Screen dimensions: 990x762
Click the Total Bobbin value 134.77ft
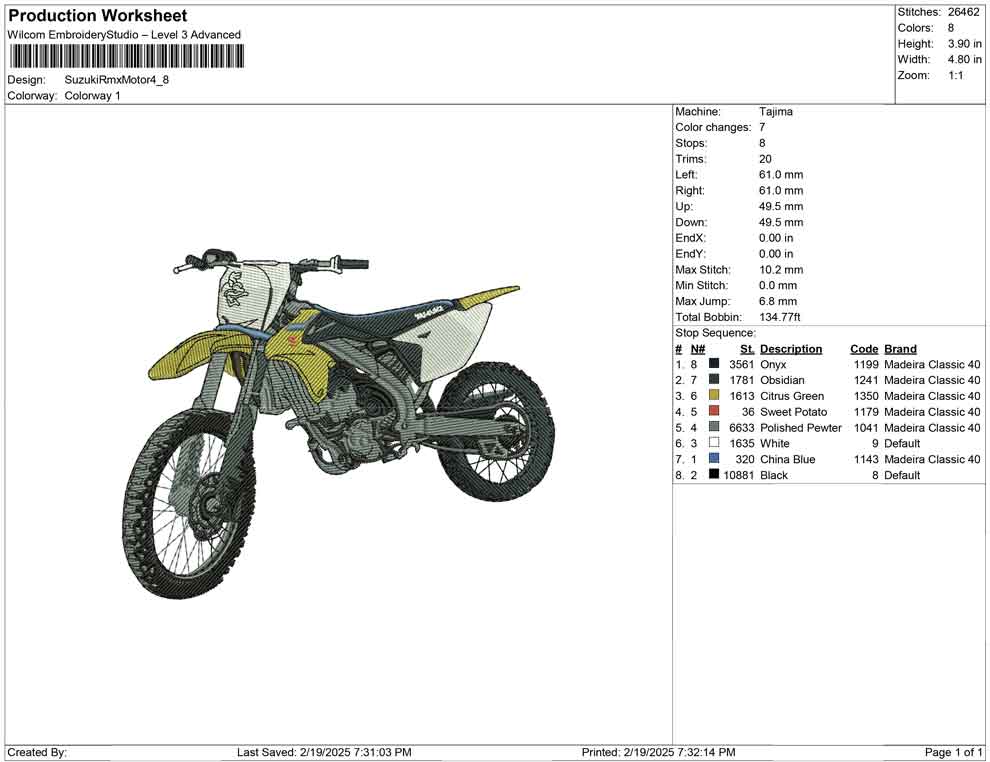coord(779,317)
